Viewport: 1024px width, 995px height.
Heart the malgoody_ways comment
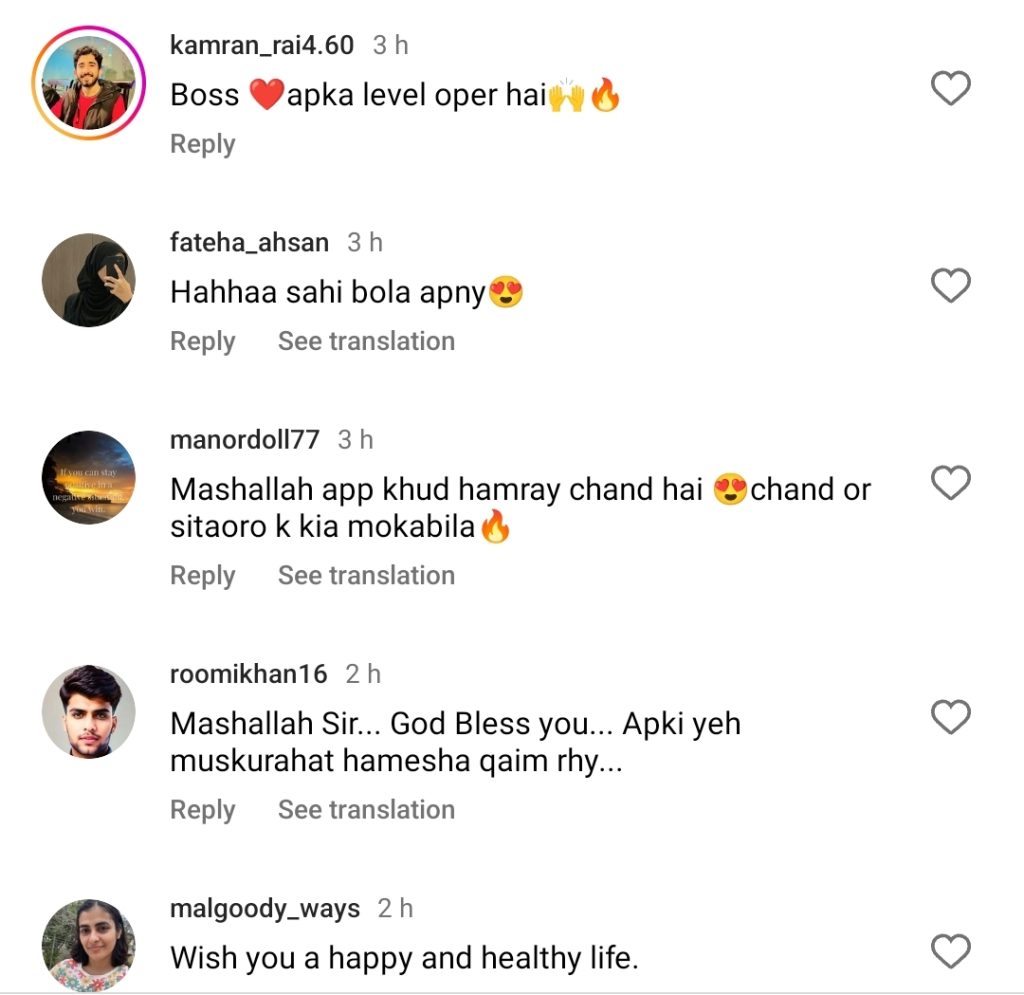[950, 950]
